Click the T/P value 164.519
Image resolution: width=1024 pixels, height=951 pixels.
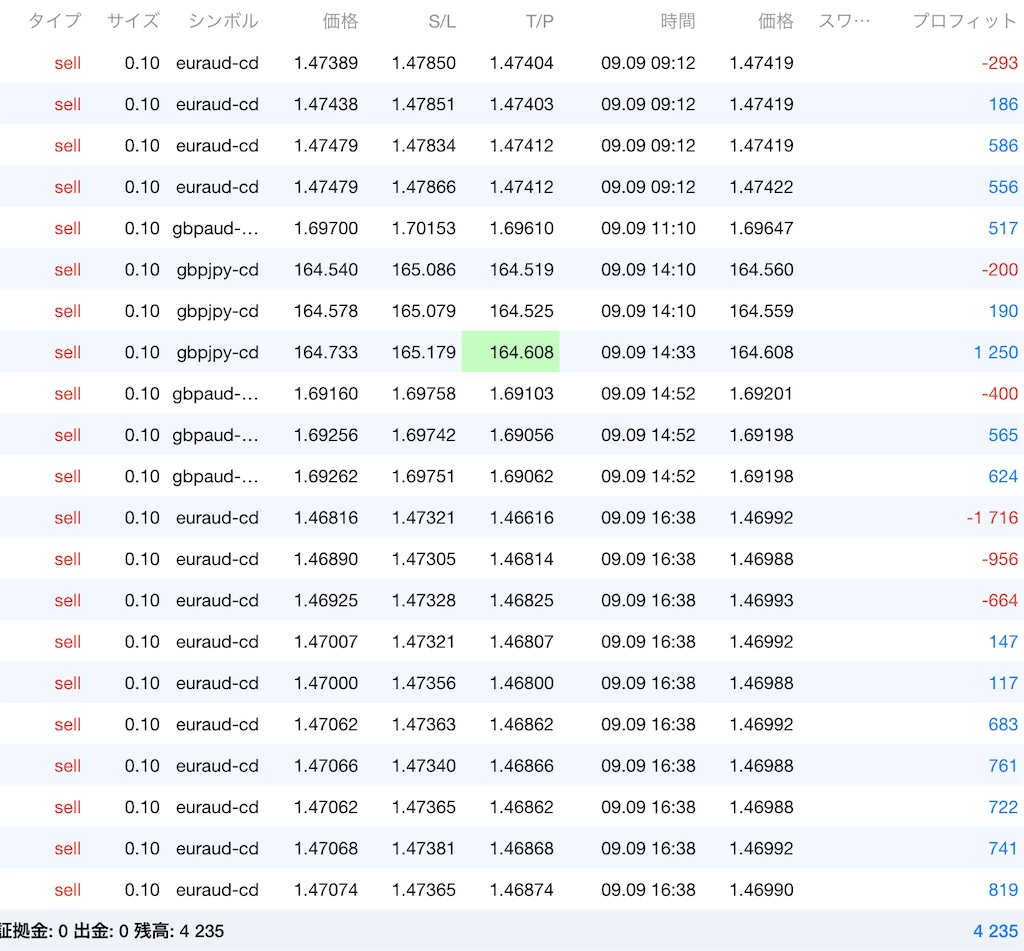click(x=522, y=269)
